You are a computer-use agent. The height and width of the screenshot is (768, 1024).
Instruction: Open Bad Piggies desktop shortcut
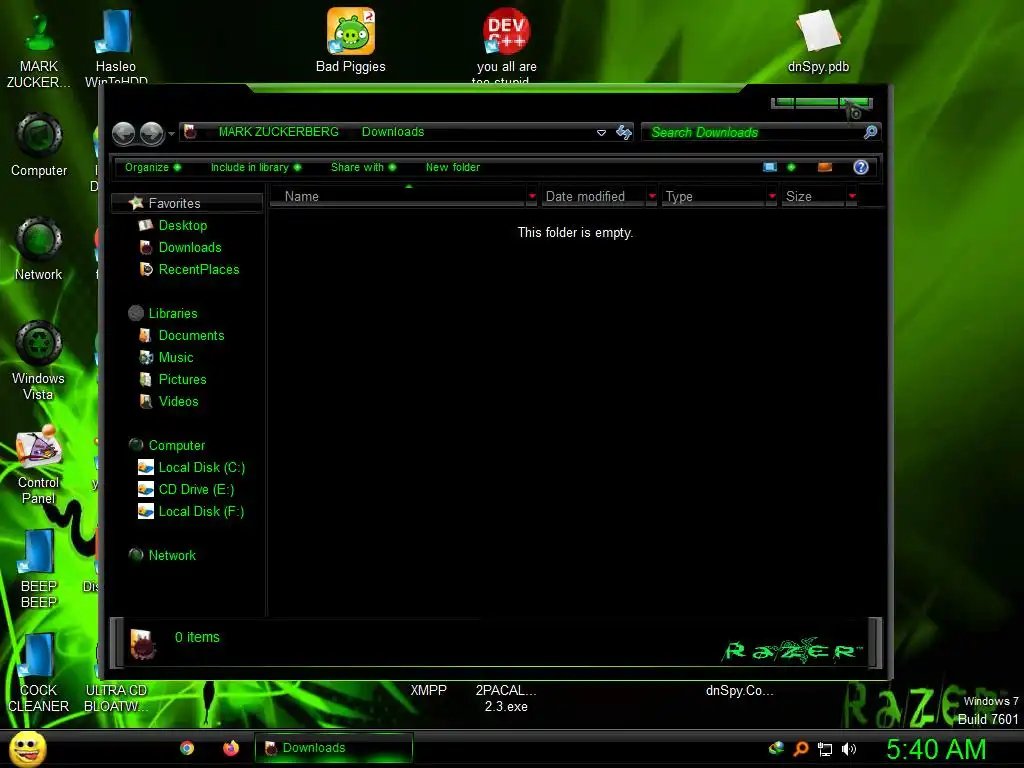(x=351, y=40)
